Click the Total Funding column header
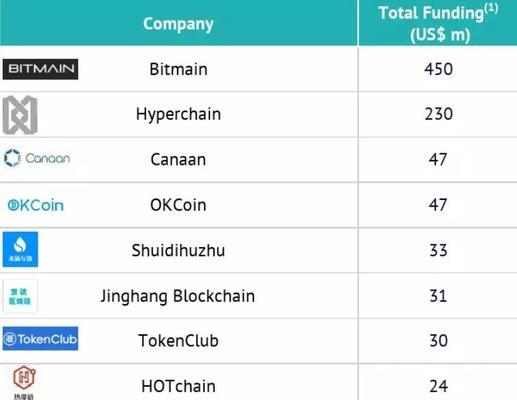 click(438, 23)
